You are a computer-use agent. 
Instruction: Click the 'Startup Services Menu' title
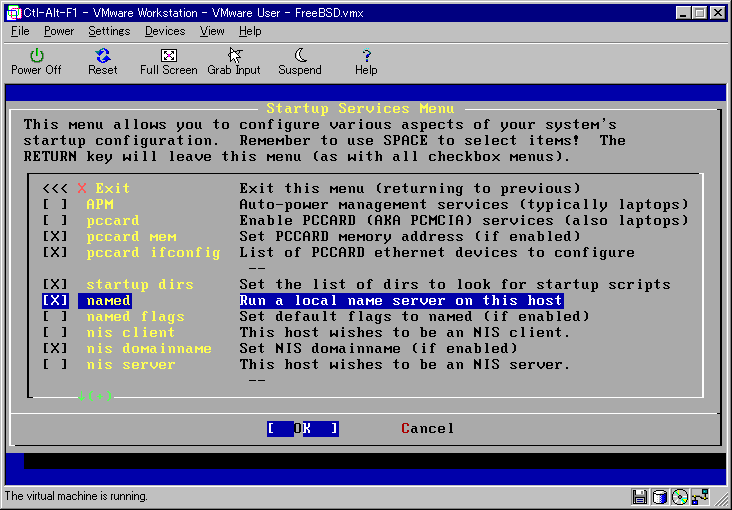[360, 109]
